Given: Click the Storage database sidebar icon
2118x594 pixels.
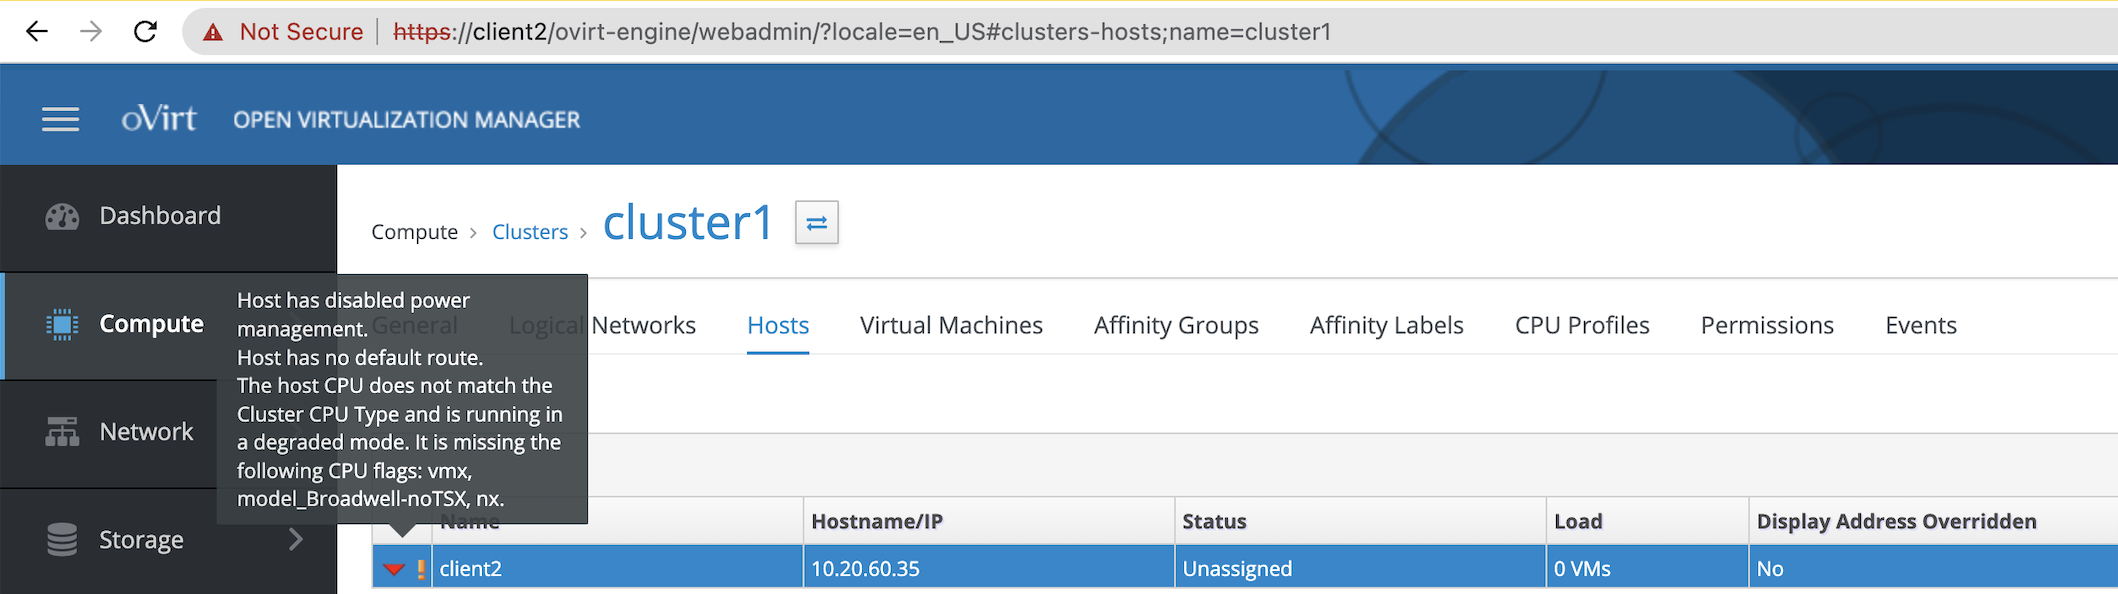Looking at the screenshot, I should [x=62, y=540].
